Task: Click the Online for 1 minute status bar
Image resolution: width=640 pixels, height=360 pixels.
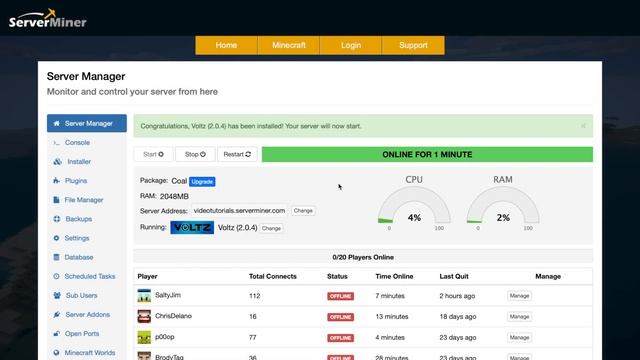Action: click(x=427, y=154)
